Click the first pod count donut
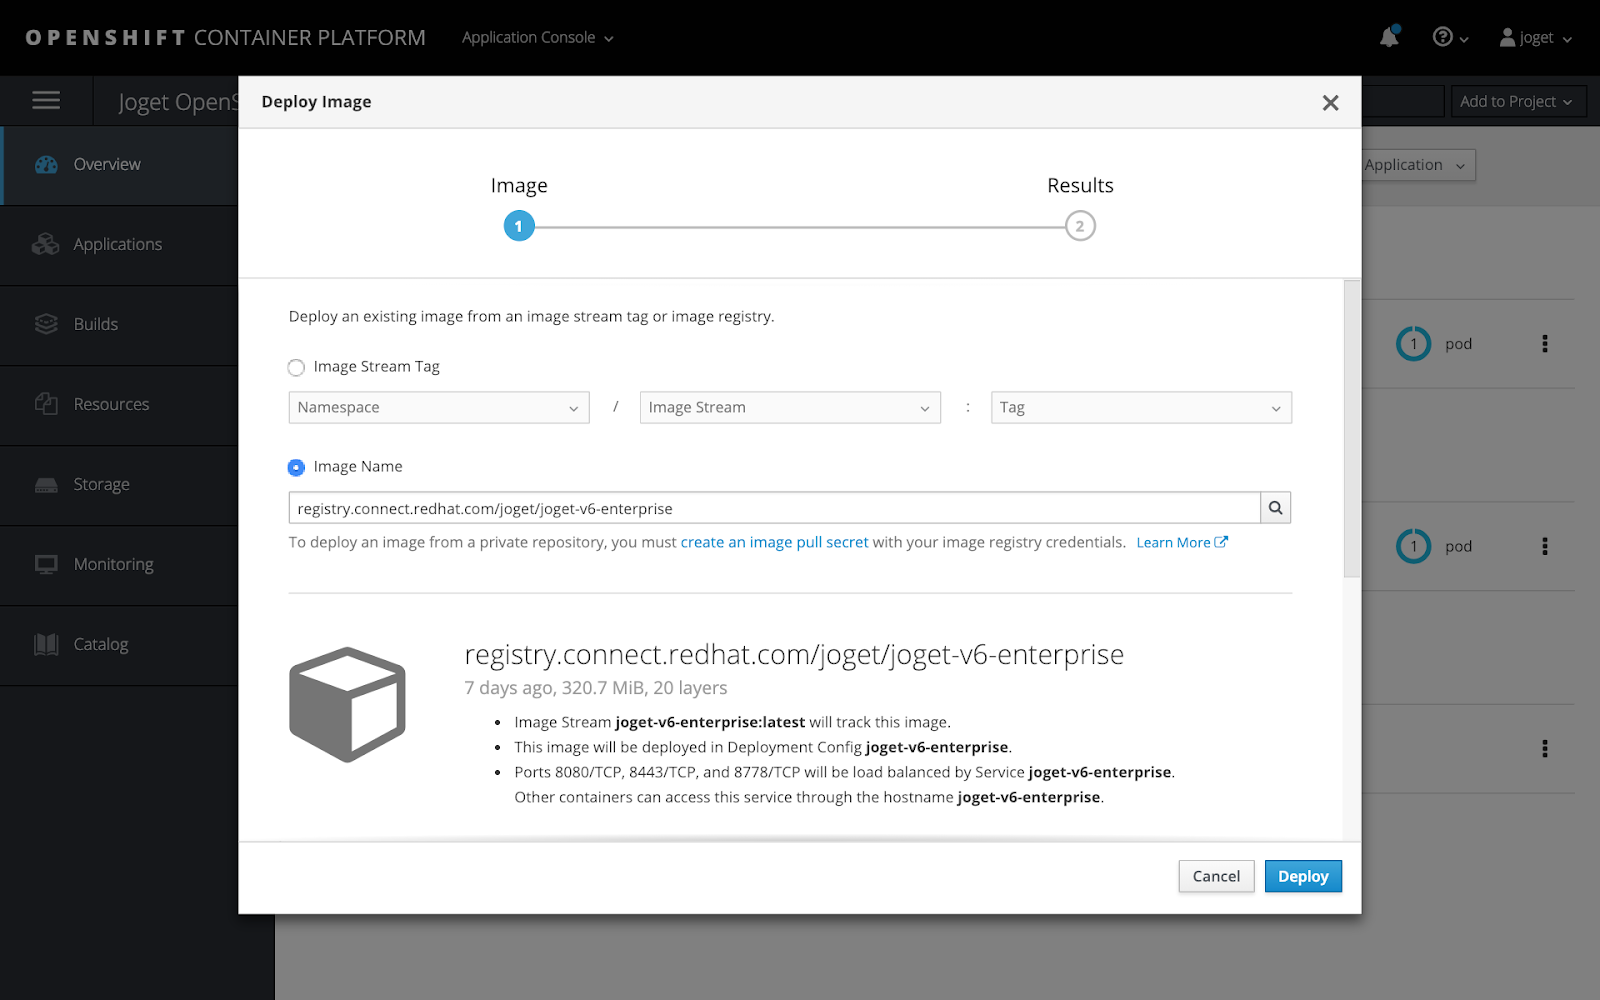Screen dimensions: 1600x1000 click(x=1413, y=344)
